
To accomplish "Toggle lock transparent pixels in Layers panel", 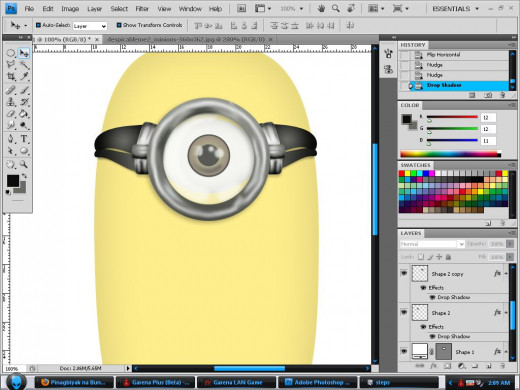I will pyautogui.click(x=421, y=257).
